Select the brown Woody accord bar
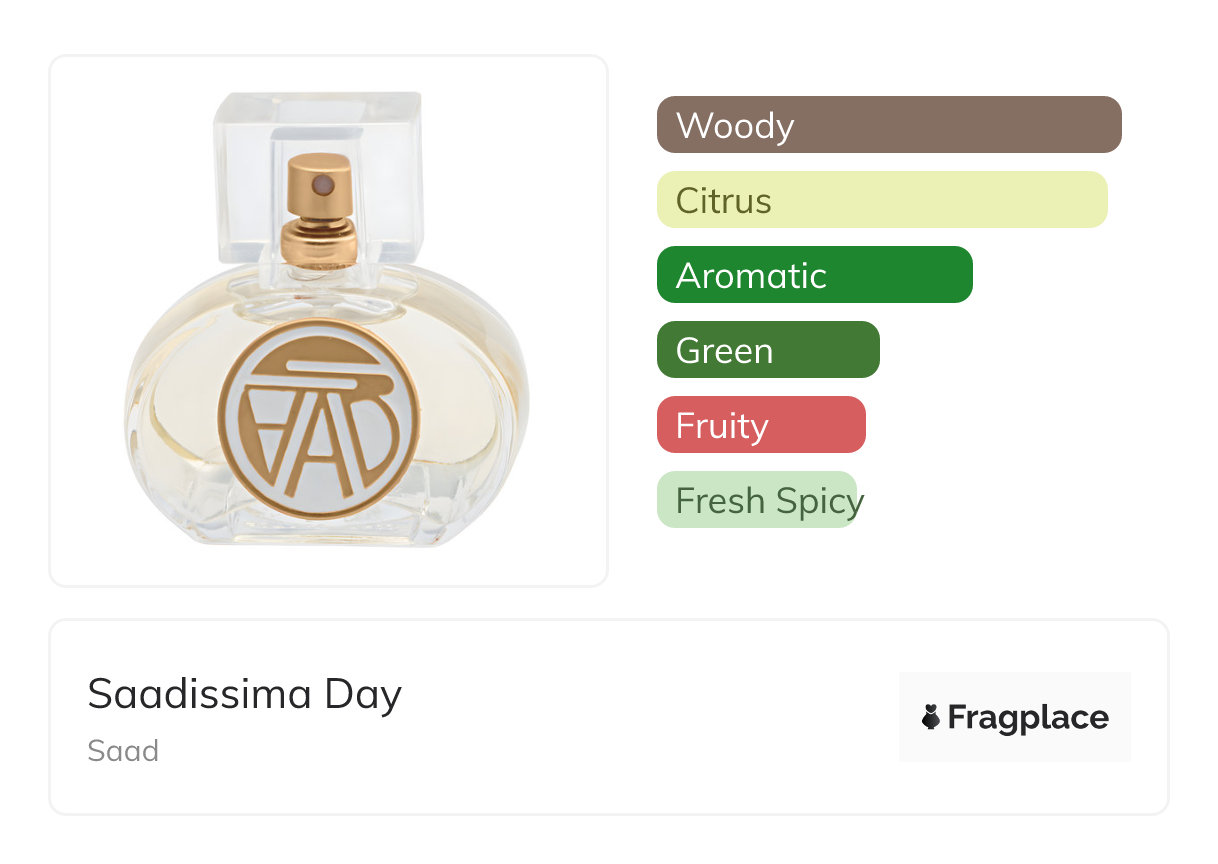Image resolution: width=1218 pixels, height=864 pixels. coord(888,125)
